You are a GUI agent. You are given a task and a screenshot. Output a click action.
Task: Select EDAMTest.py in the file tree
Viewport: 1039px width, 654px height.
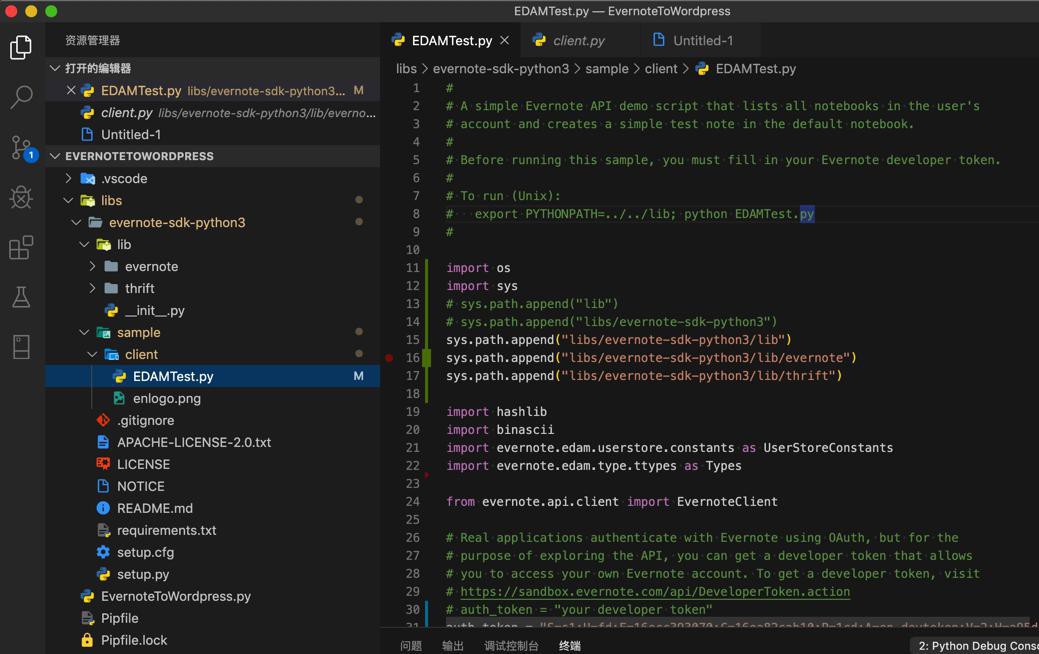point(212,376)
